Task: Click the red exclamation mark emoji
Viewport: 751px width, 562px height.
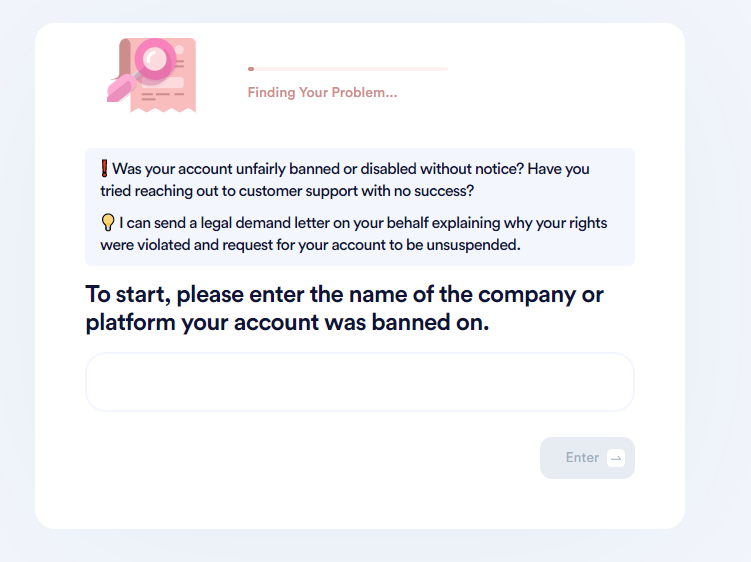Action: [104, 169]
